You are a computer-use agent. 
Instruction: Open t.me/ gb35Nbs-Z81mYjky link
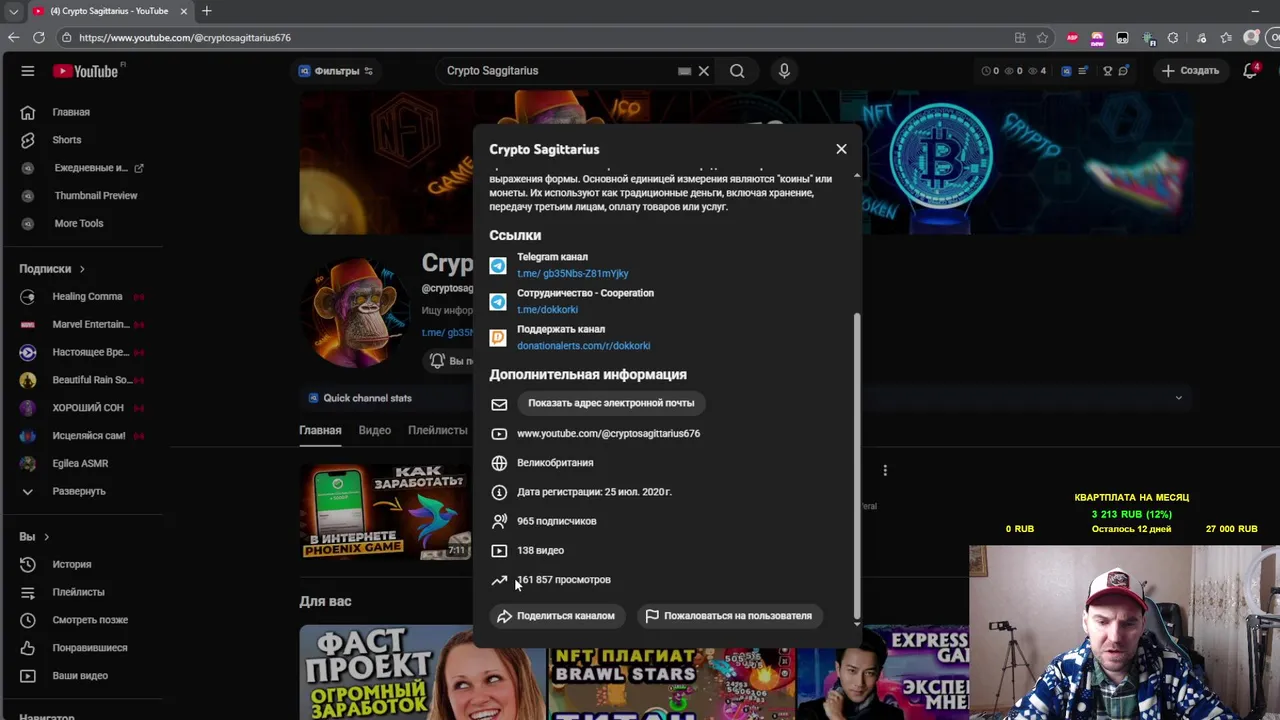(x=572, y=274)
